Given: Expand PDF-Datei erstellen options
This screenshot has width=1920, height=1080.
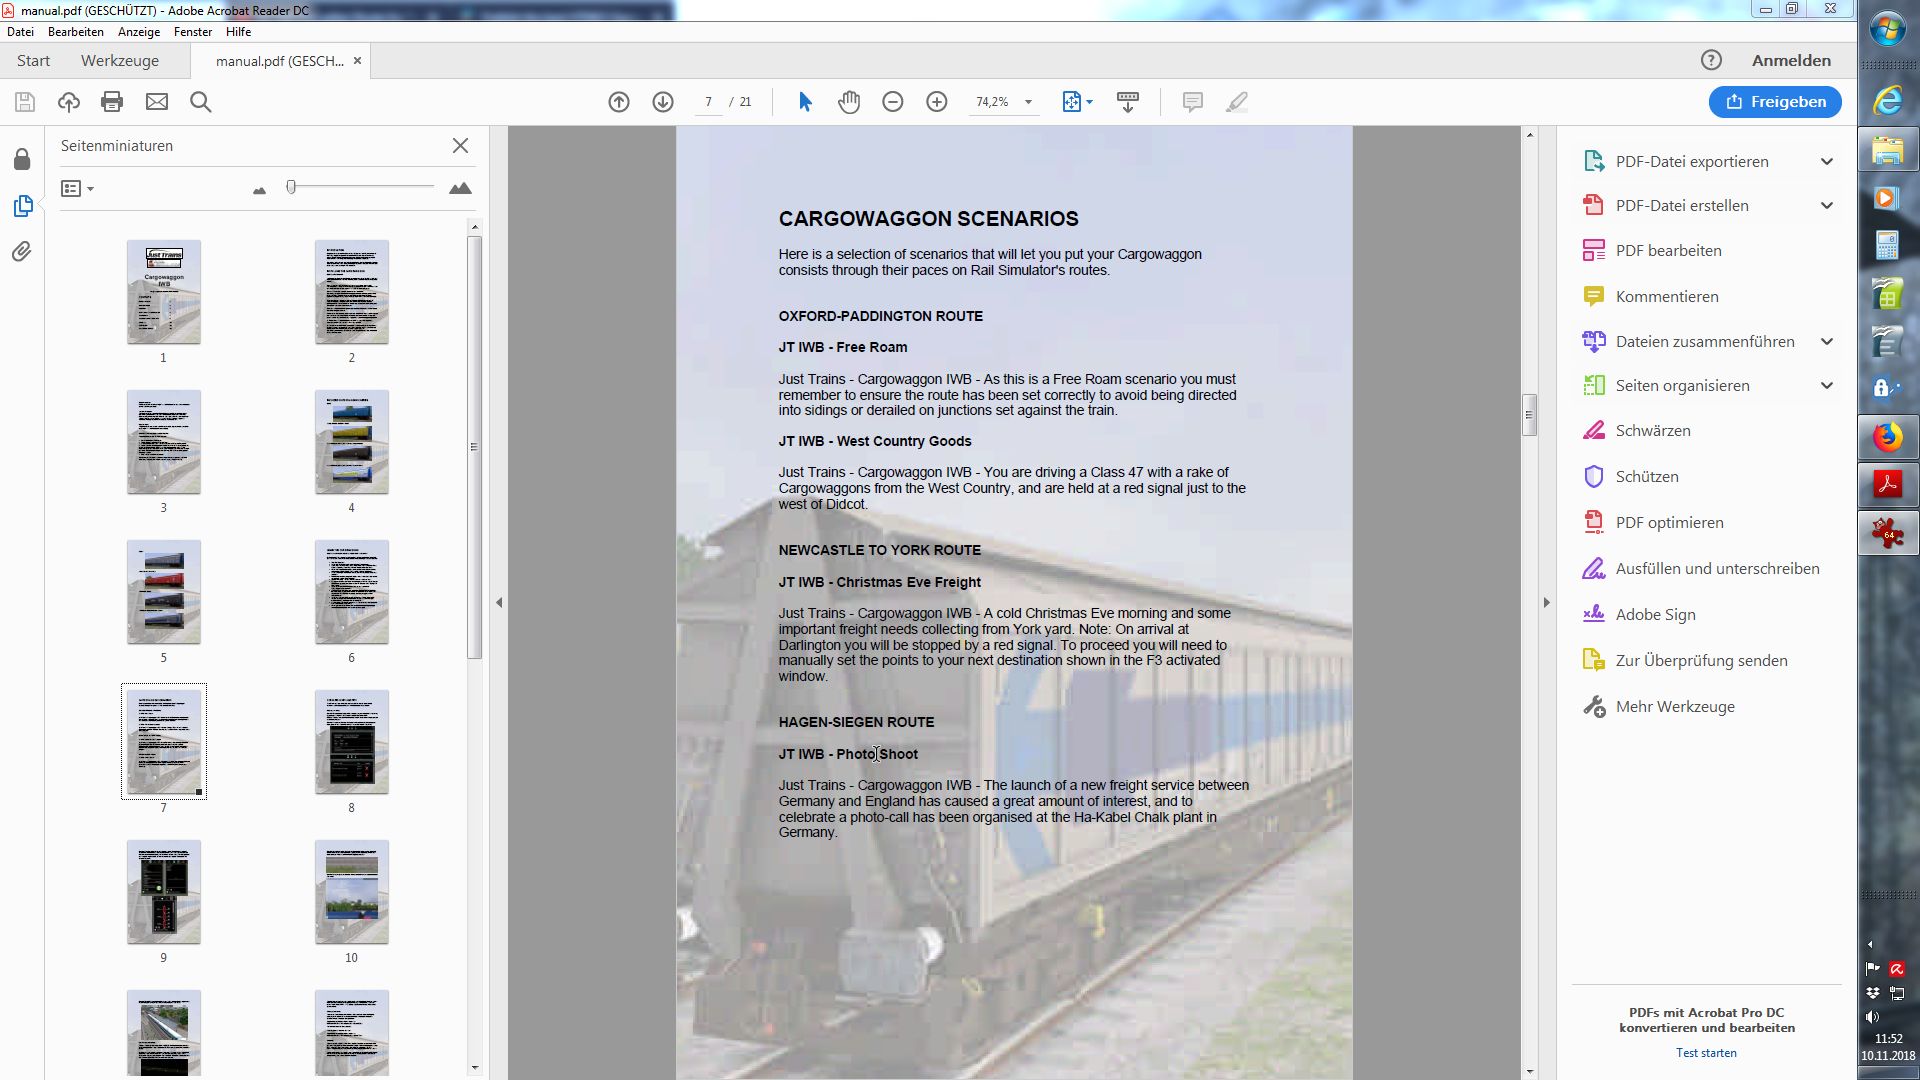Looking at the screenshot, I should point(1827,206).
